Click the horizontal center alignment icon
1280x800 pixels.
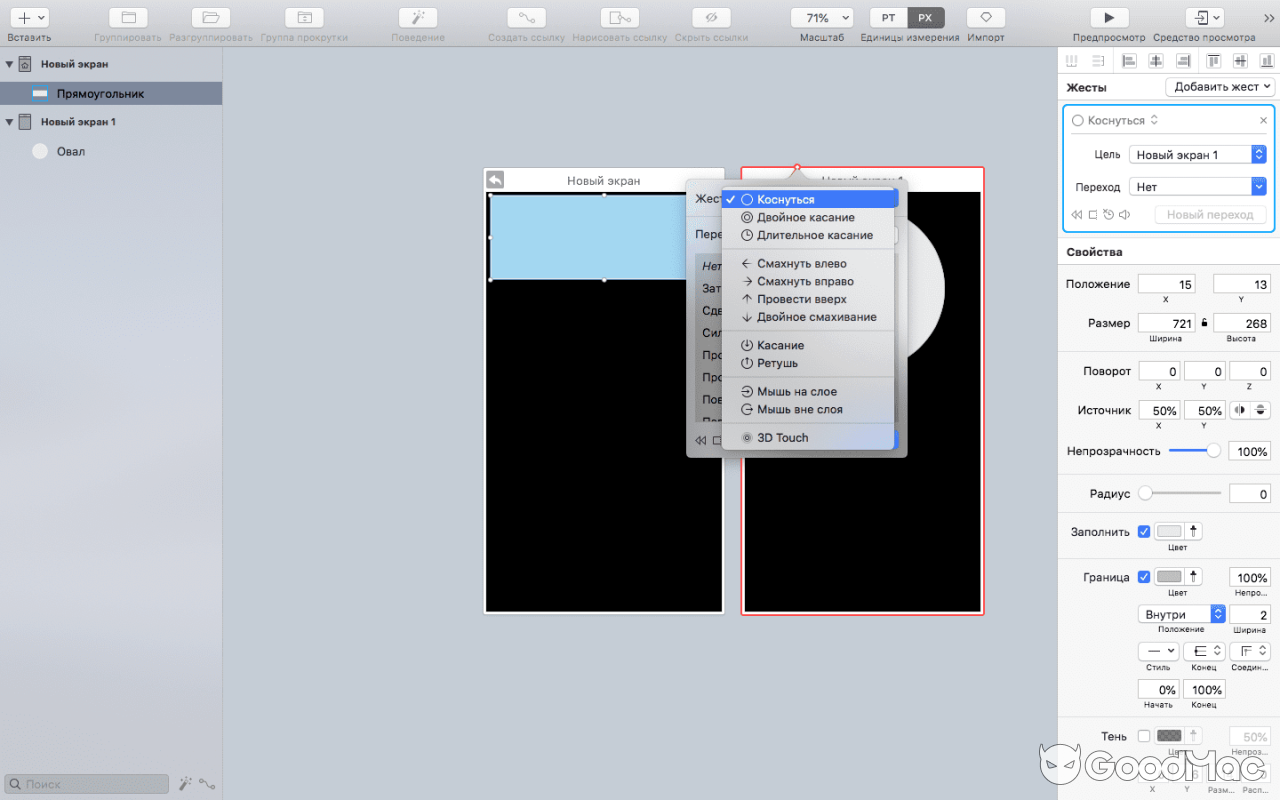[x=1157, y=60]
